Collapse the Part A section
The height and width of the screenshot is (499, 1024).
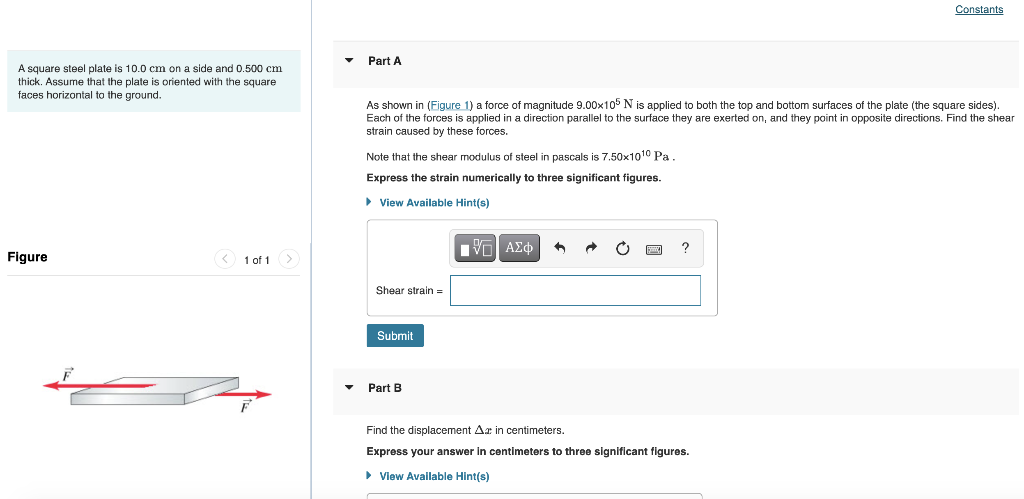(349, 61)
